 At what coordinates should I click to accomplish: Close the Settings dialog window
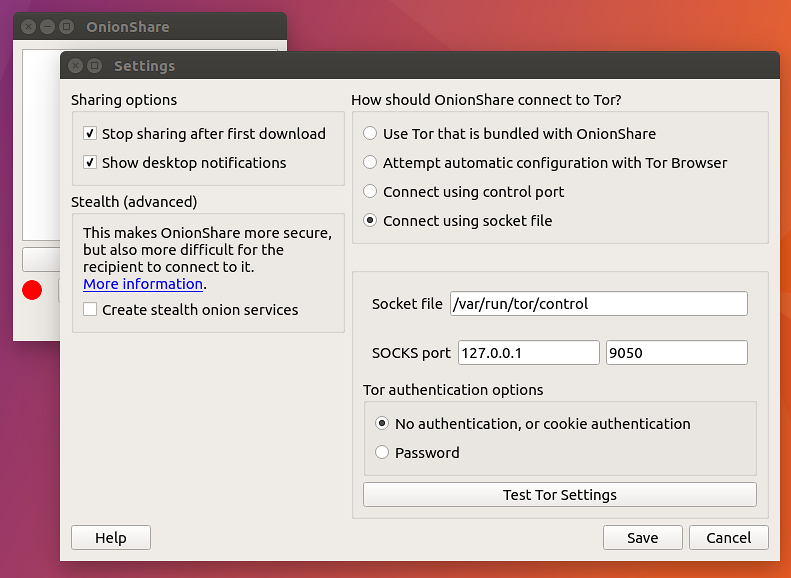[x=75, y=66]
